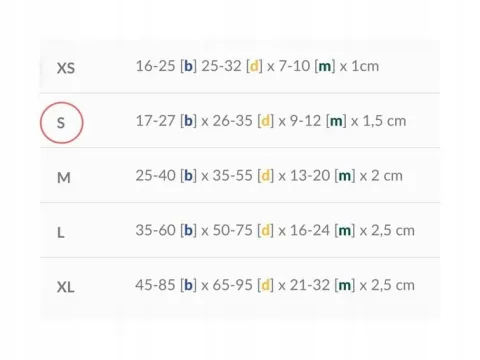
Task: Select the circled S size label
Action: [61, 123]
